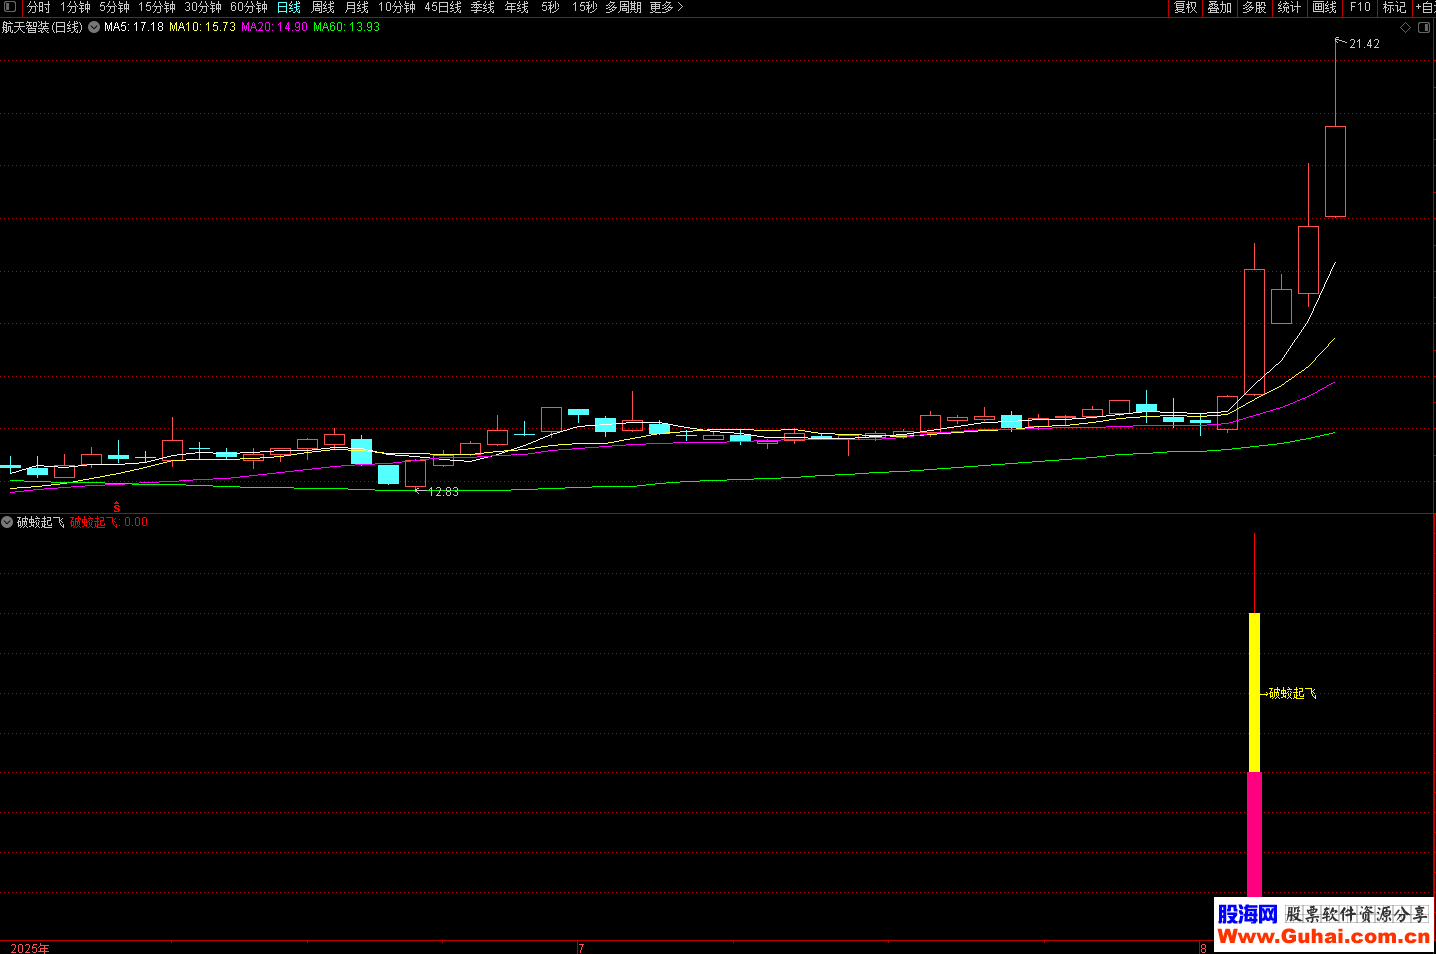The image size is (1436, 954).
Task: Click the yellow signal bar in indicator
Action: point(1254,692)
